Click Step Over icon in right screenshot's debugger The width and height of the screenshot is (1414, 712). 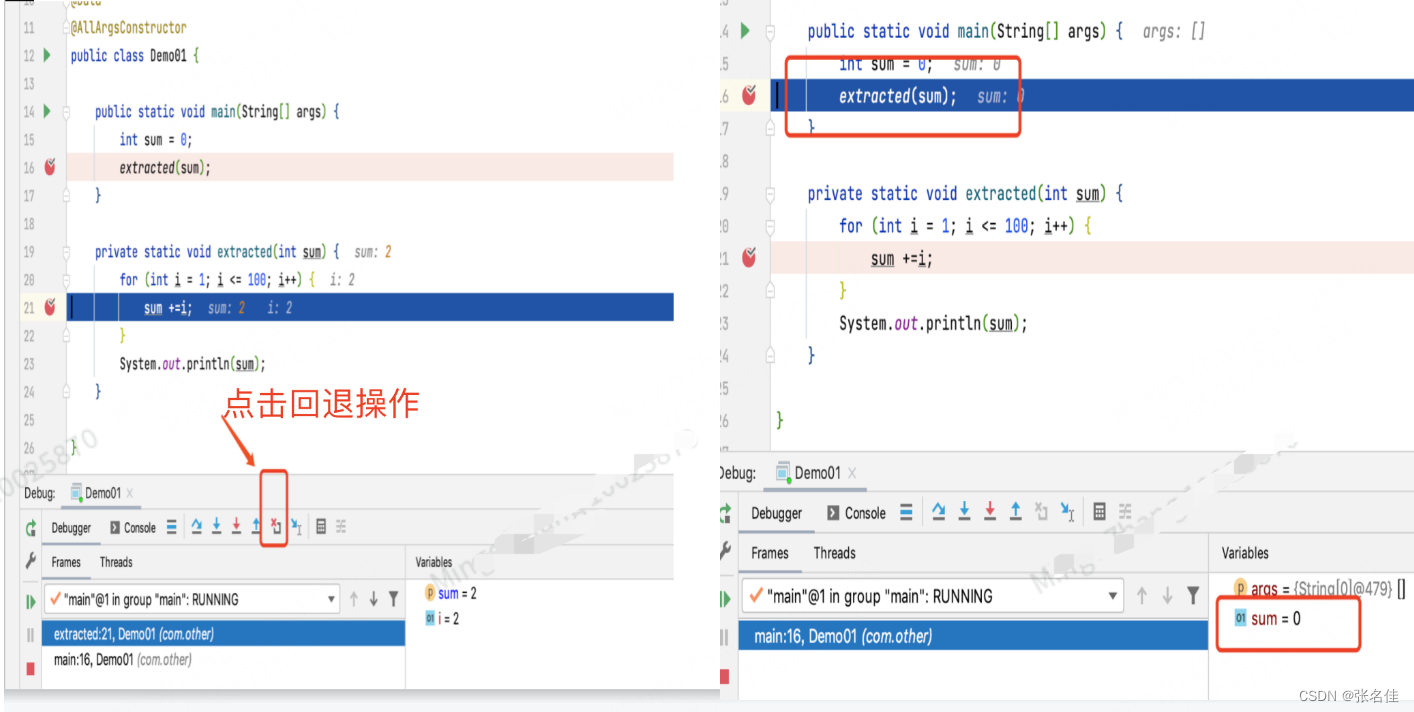[x=938, y=512]
